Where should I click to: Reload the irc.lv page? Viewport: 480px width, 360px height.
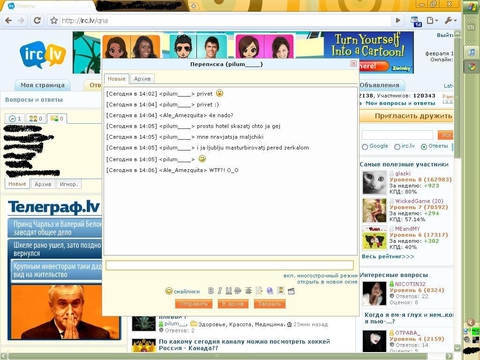pyautogui.click(x=37, y=21)
